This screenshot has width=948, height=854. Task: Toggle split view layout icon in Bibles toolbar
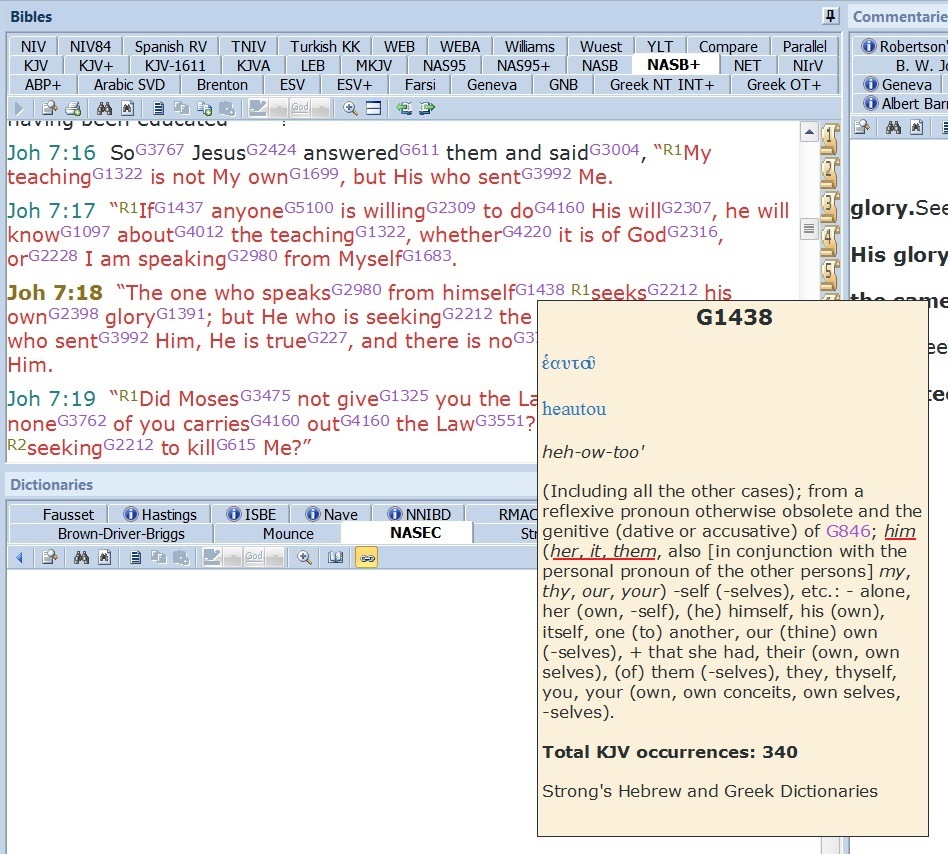click(x=373, y=108)
